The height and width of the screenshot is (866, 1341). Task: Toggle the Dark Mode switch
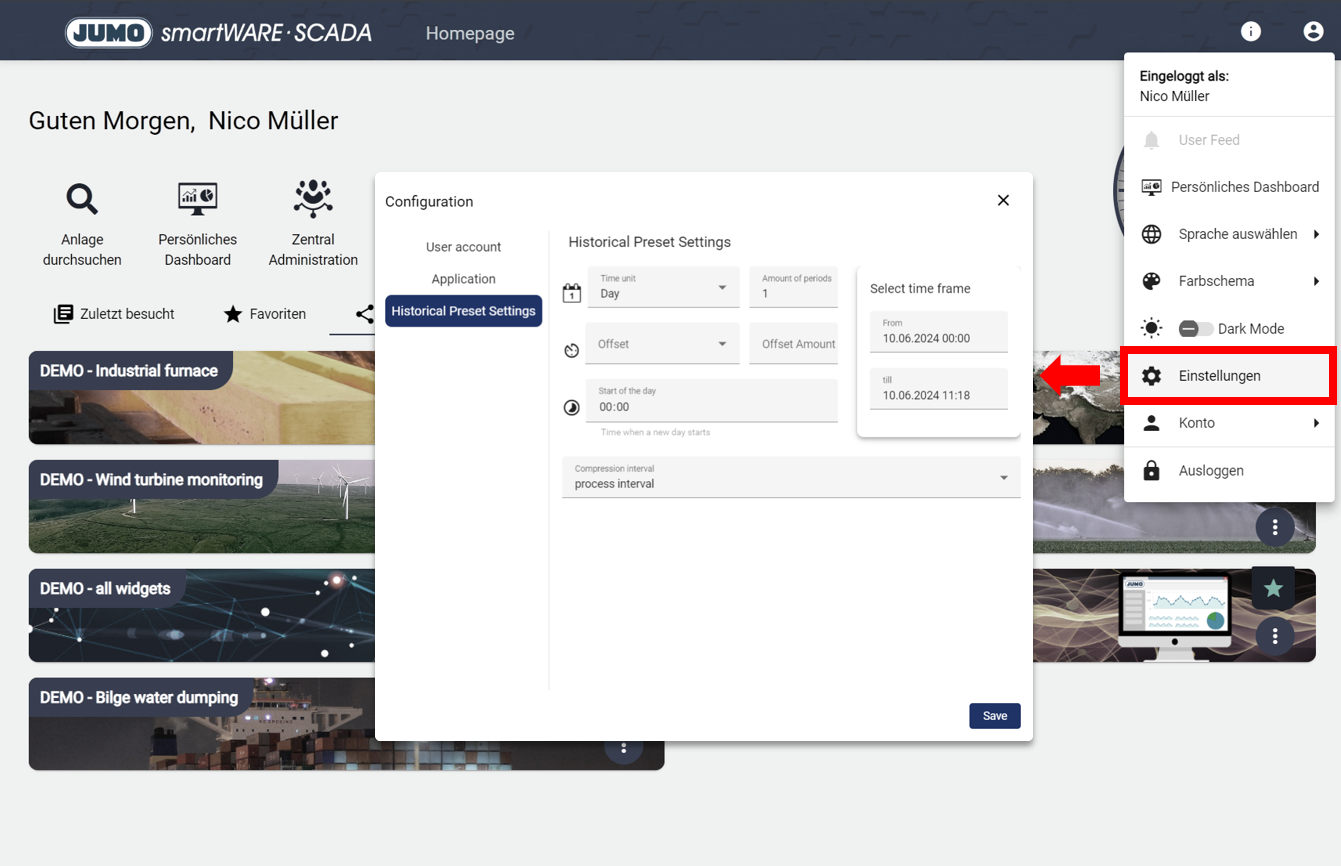pyautogui.click(x=1195, y=329)
